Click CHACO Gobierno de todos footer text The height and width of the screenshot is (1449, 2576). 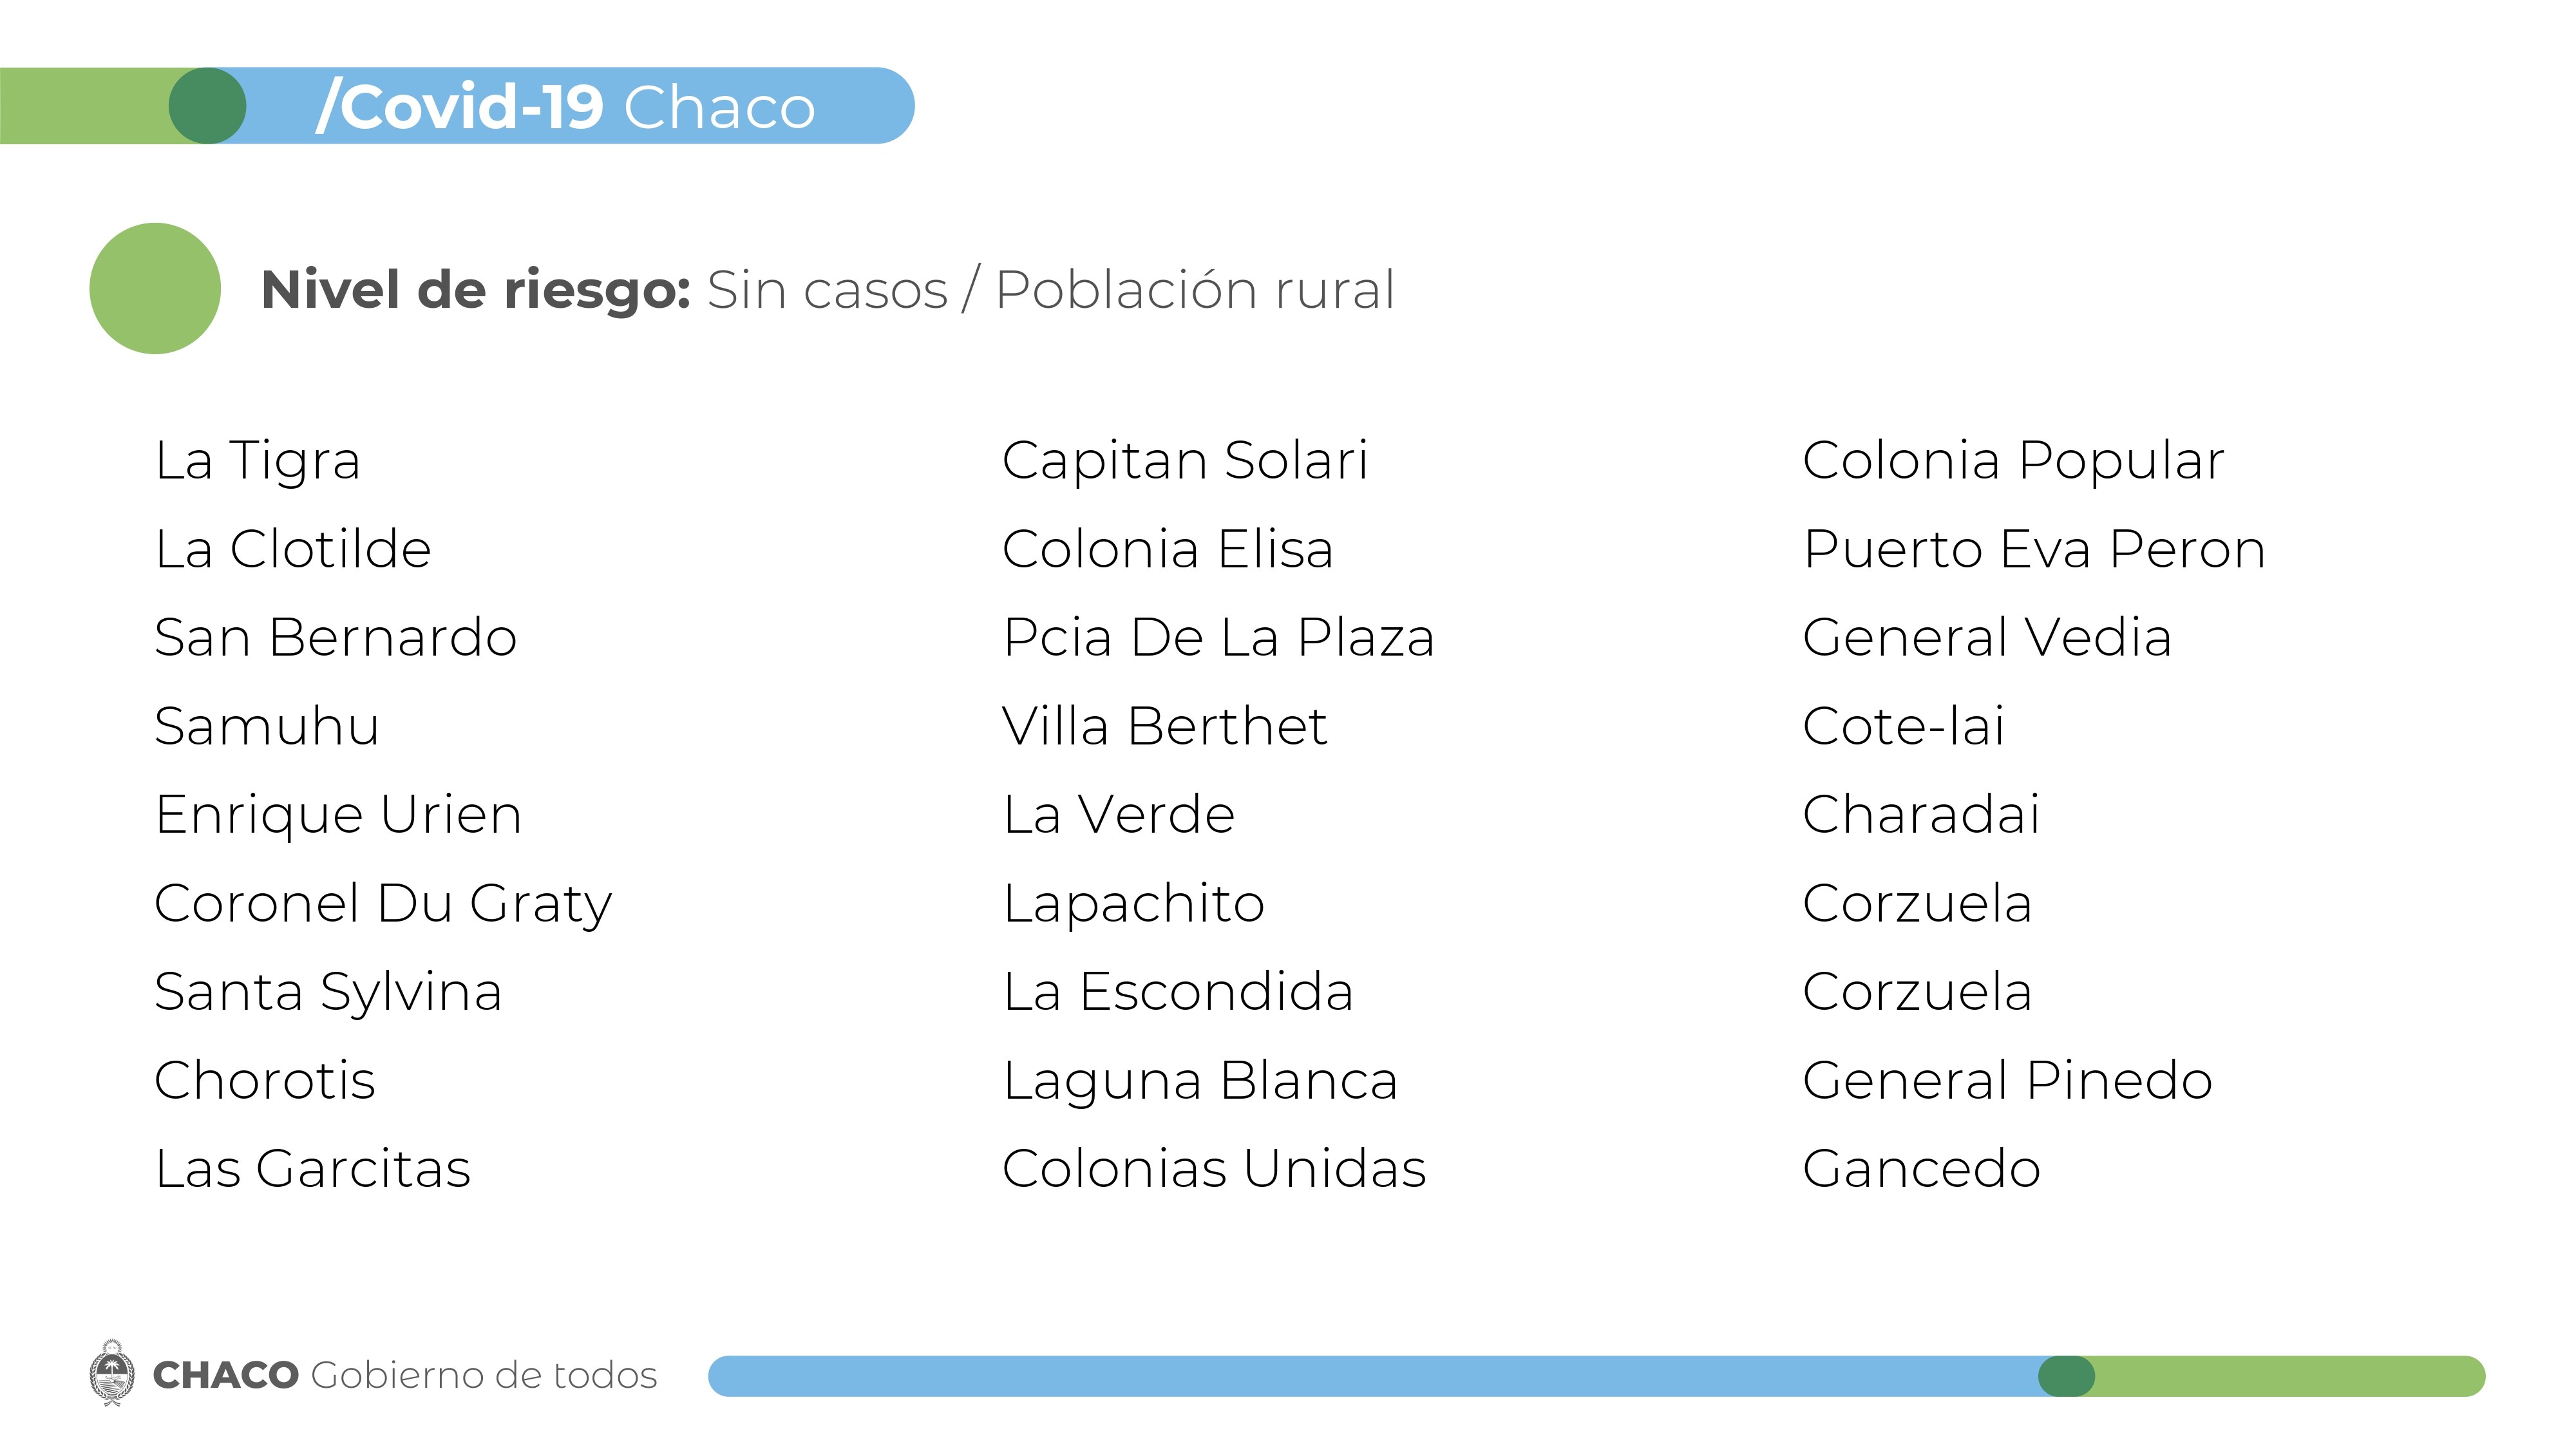click(x=405, y=1375)
